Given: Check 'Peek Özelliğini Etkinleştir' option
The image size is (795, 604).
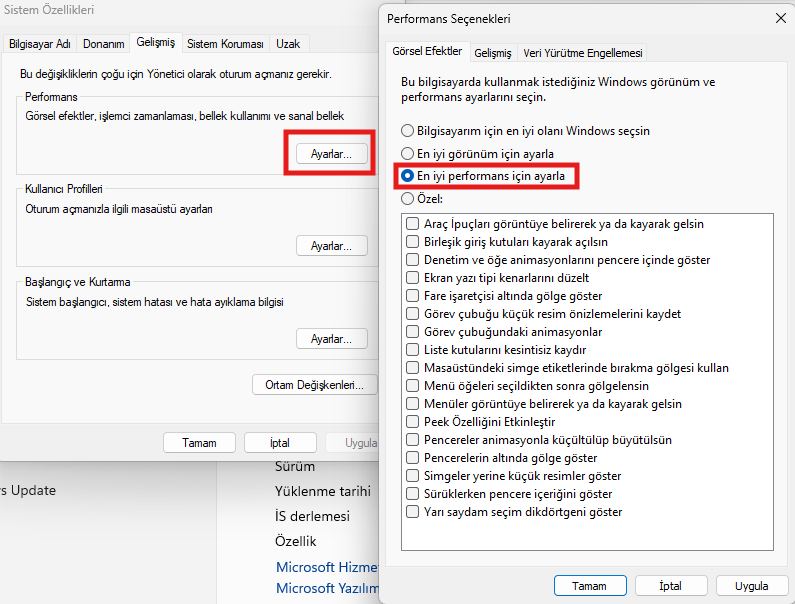Looking at the screenshot, I should coord(413,422).
